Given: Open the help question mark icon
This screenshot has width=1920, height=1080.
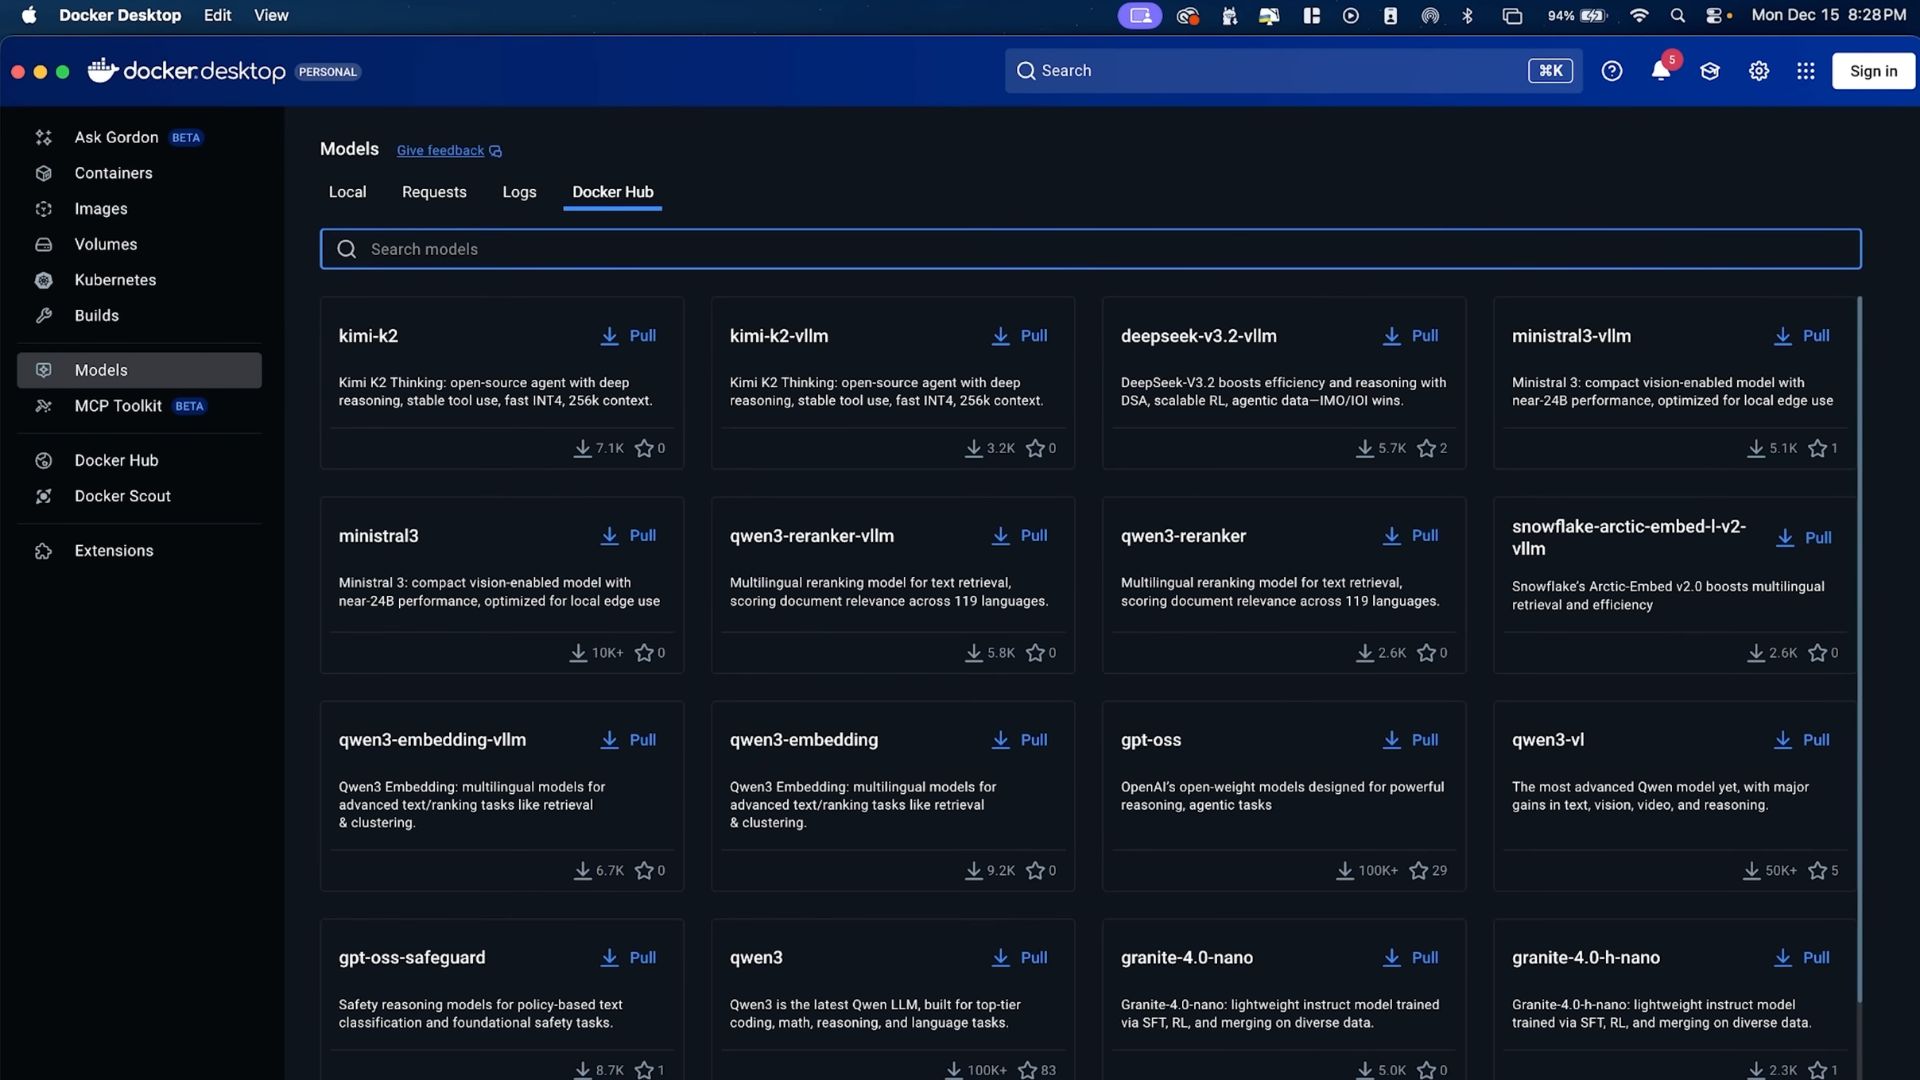Looking at the screenshot, I should click(x=1612, y=71).
